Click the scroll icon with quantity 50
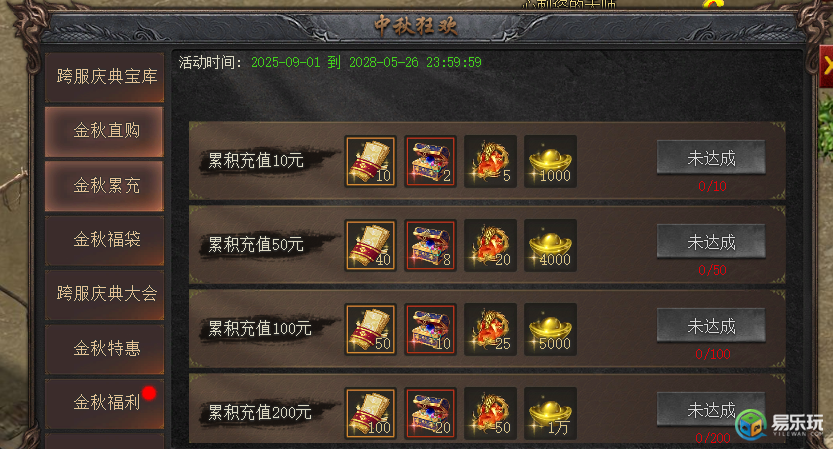The width and height of the screenshot is (833, 449). (370, 329)
